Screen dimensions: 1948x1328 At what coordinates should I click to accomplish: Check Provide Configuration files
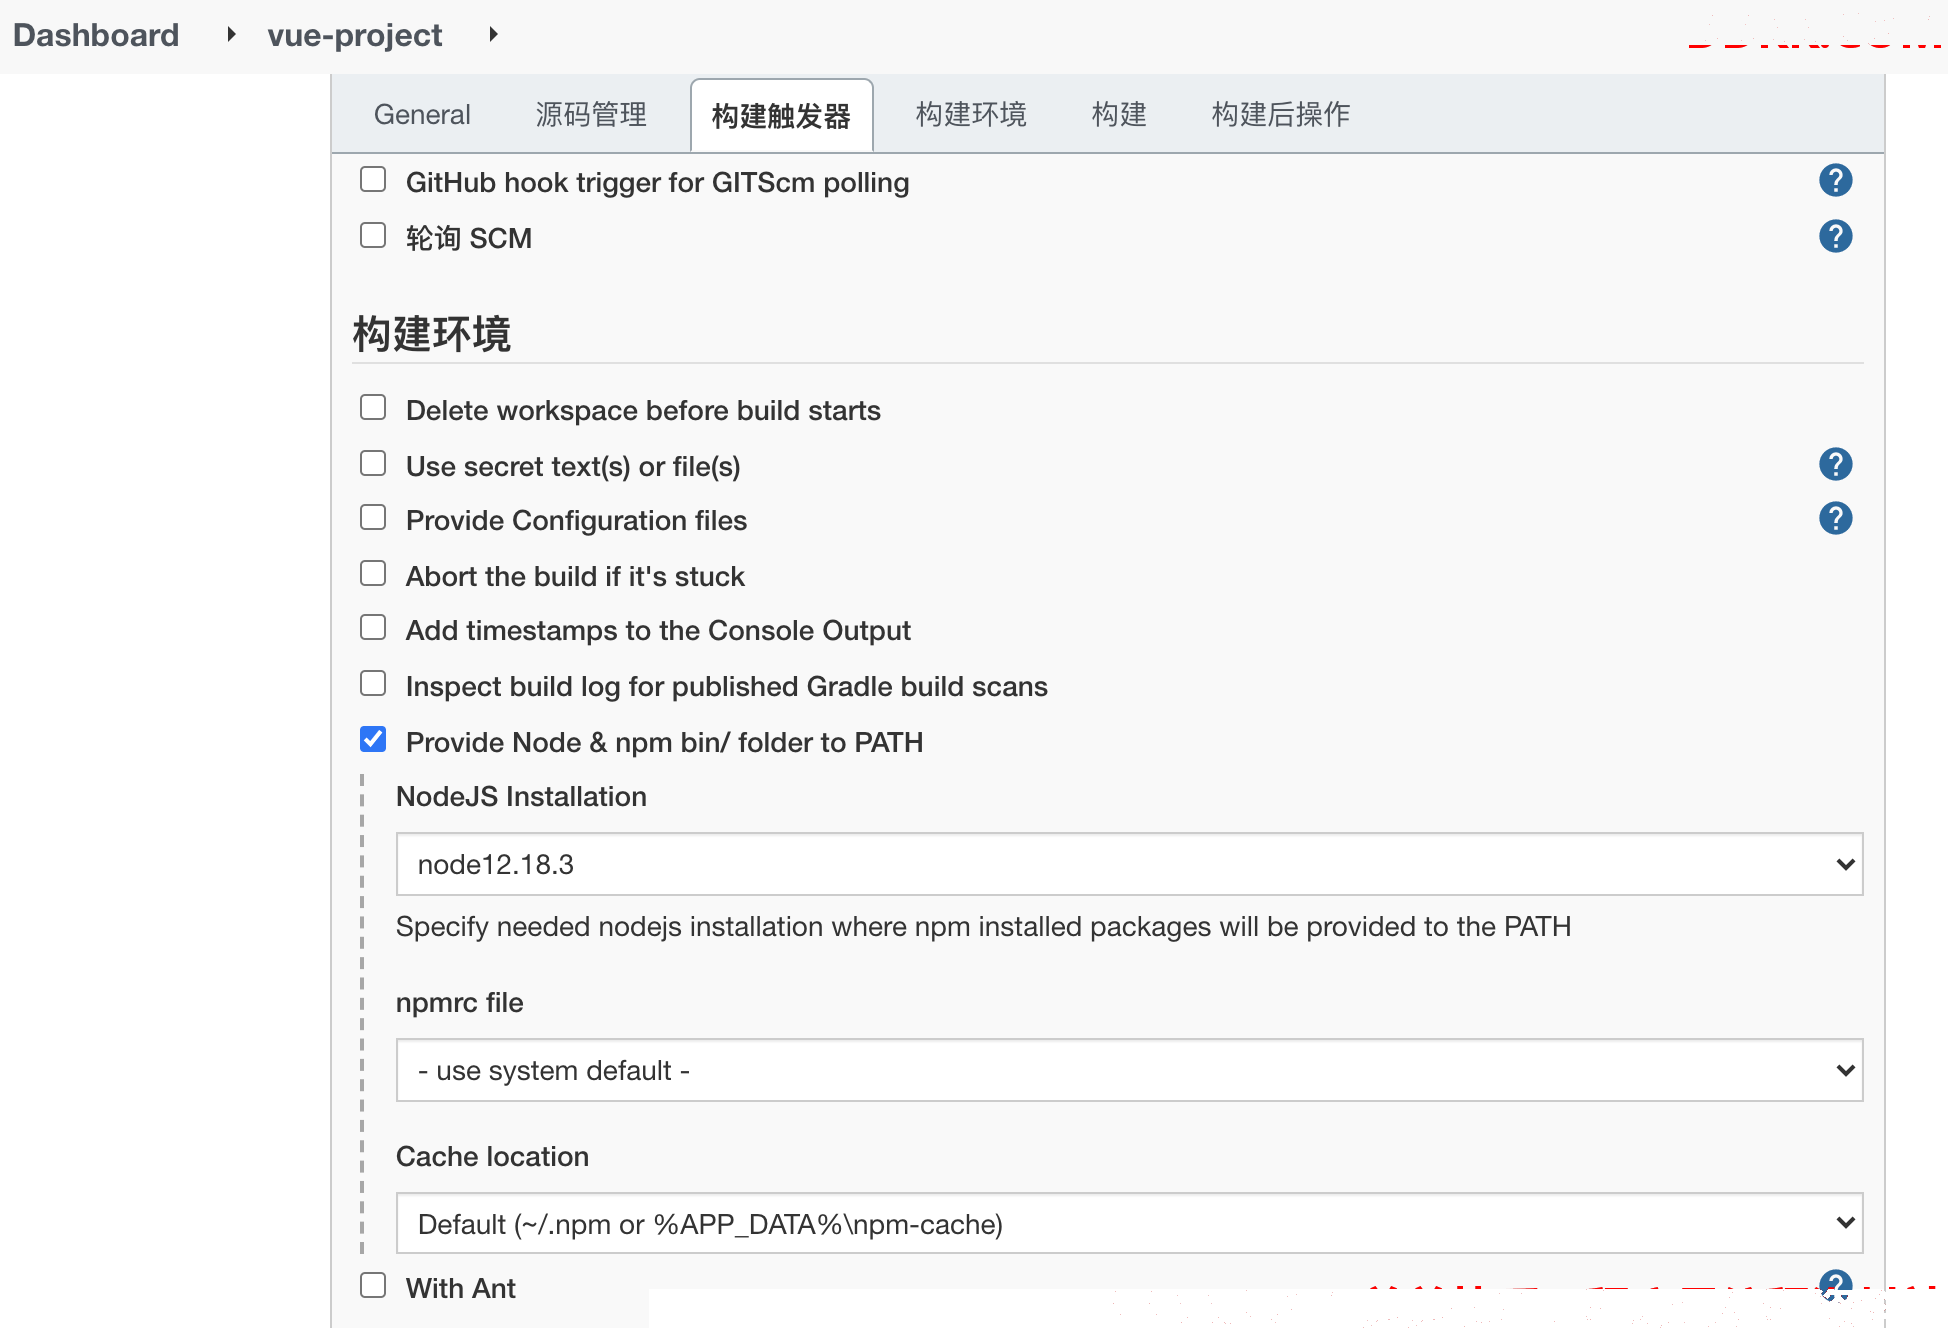373,518
